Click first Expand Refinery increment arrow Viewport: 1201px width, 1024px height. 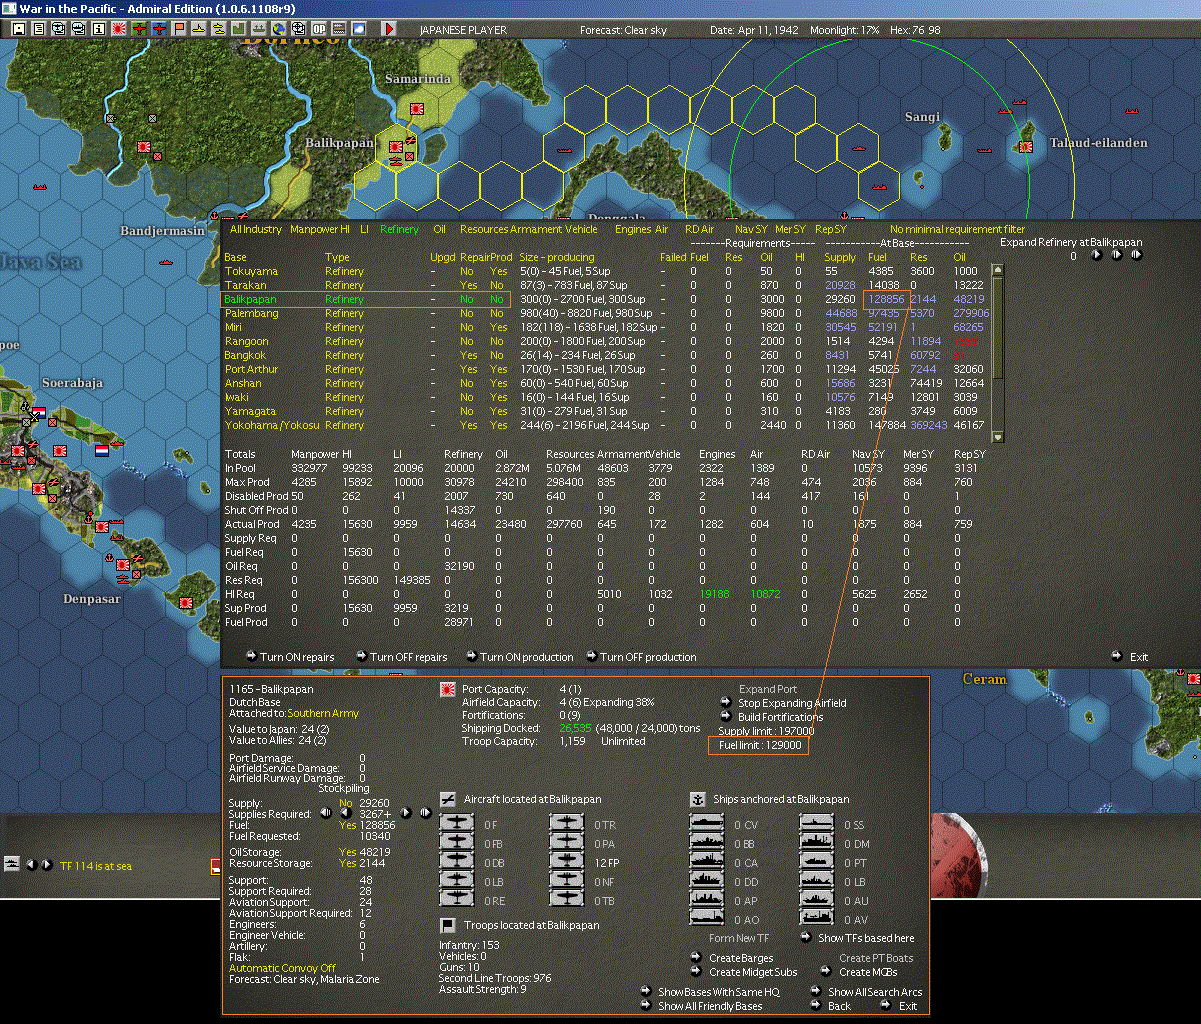[x=1096, y=255]
